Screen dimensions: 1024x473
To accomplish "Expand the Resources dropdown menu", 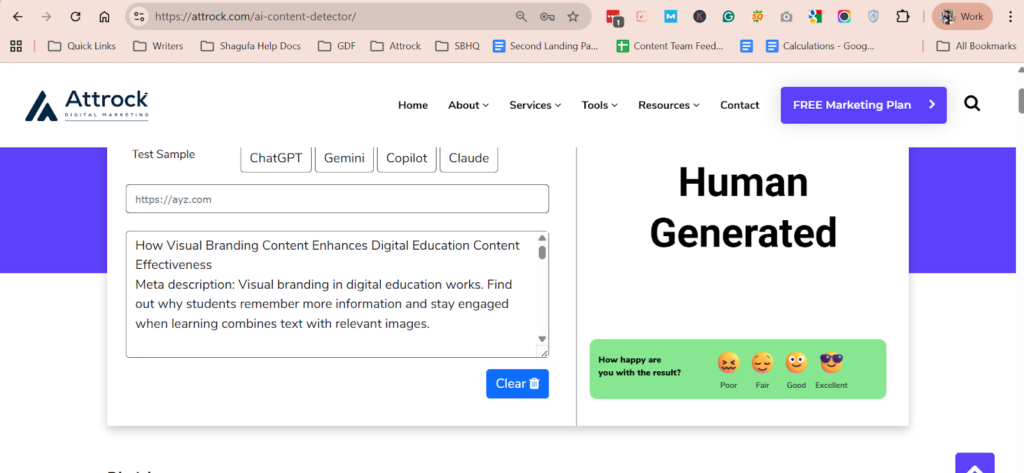I will [669, 105].
